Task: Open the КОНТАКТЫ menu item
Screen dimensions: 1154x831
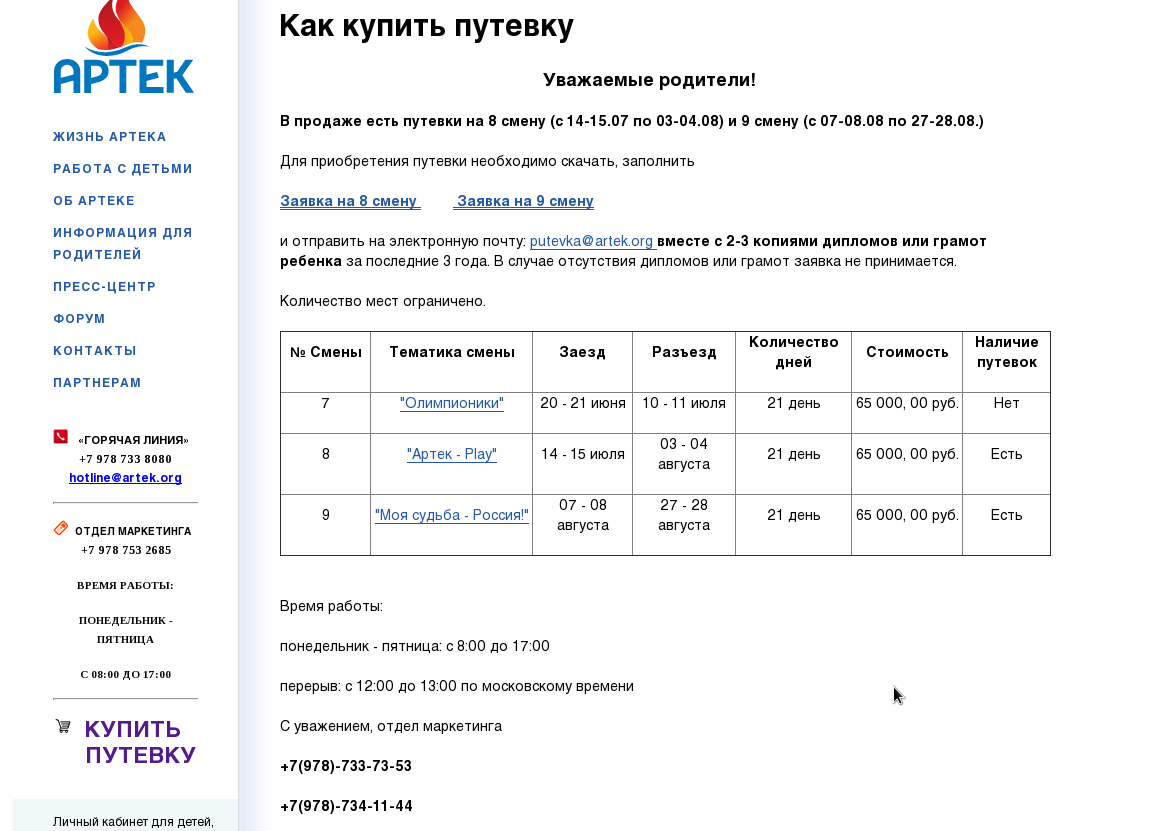Action: click(95, 351)
